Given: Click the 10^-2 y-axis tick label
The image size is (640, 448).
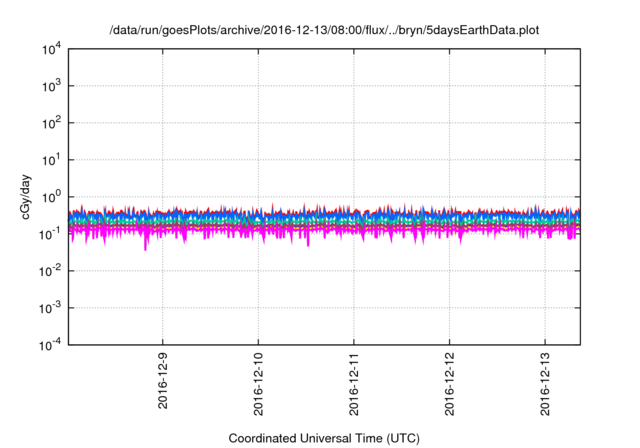Looking at the screenshot, I should (50, 271).
